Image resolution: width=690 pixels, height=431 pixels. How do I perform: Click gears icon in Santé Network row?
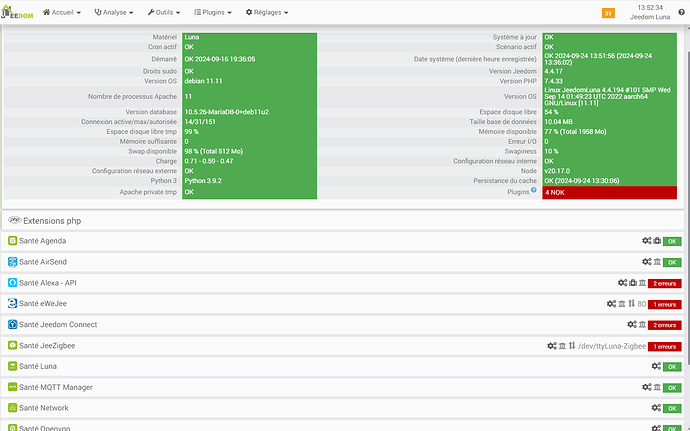click(656, 408)
